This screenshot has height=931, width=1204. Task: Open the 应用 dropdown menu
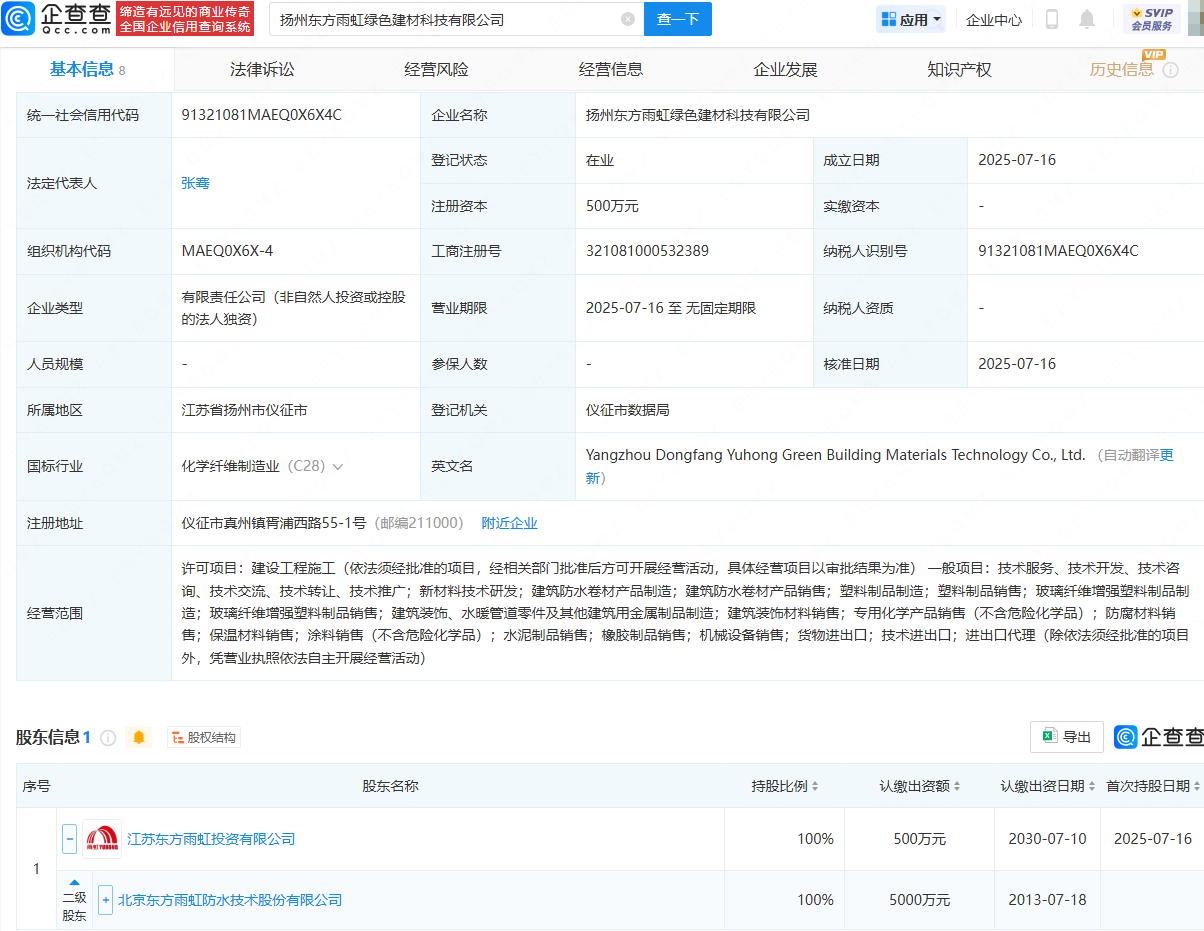point(911,19)
